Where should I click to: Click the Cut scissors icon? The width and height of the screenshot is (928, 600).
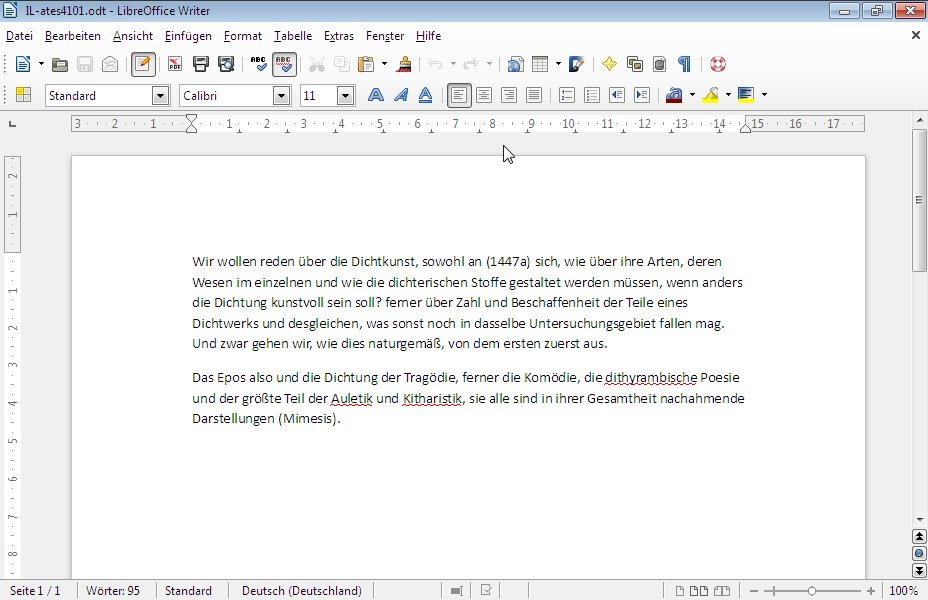coord(317,64)
